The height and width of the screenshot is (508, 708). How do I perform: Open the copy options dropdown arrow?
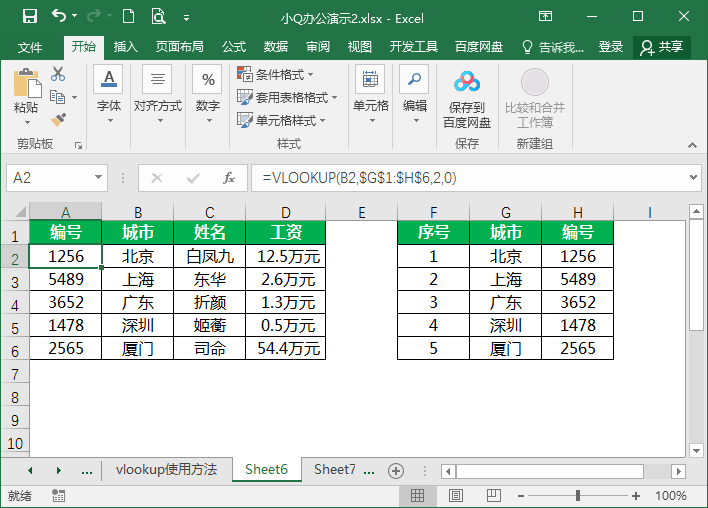point(75,97)
